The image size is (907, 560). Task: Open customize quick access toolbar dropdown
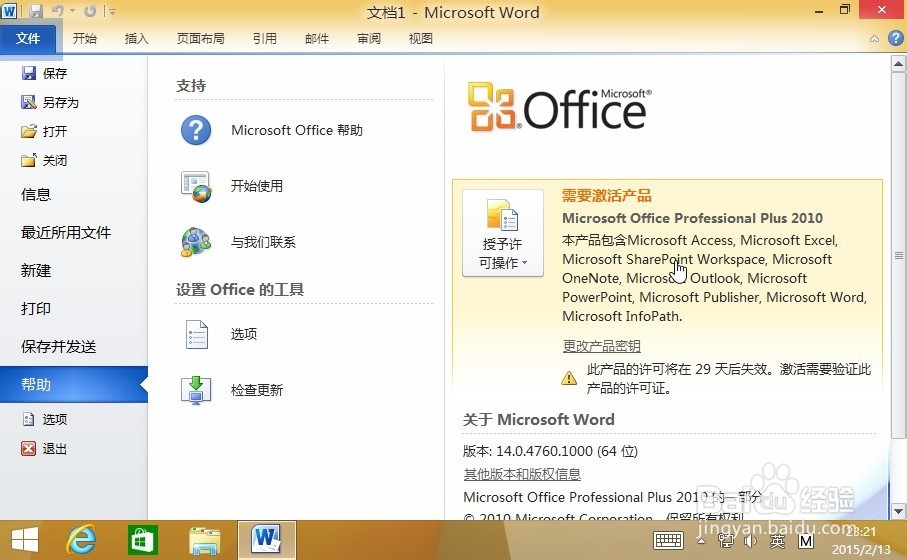pos(112,11)
